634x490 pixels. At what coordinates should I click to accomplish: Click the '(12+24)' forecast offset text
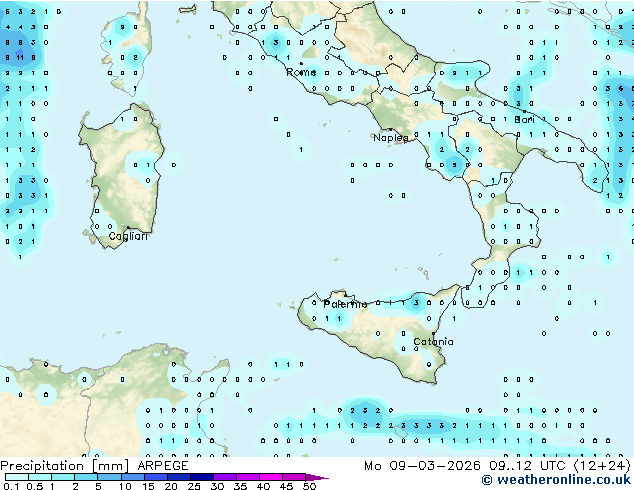(602, 466)
